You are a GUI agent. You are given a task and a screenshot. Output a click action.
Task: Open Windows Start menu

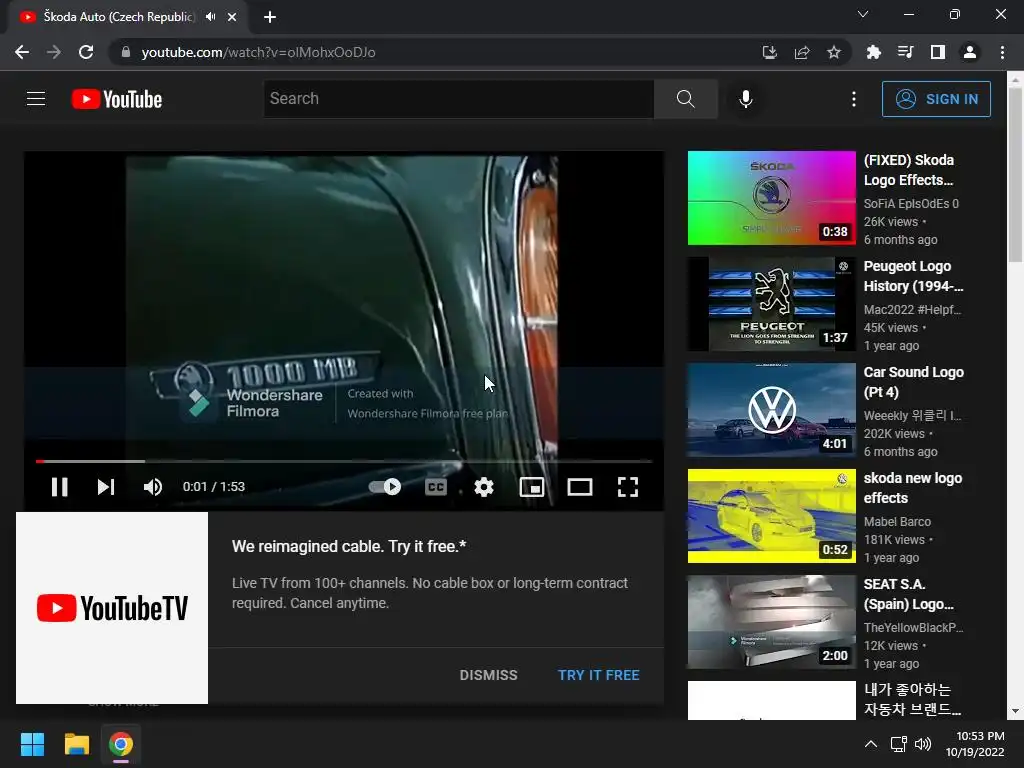(x=32, y=744)
